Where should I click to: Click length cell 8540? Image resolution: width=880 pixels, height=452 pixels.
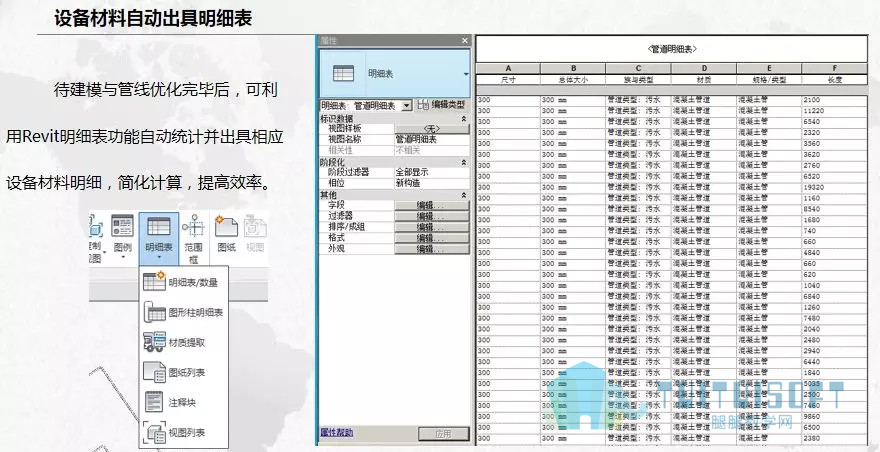pos(836,209)
